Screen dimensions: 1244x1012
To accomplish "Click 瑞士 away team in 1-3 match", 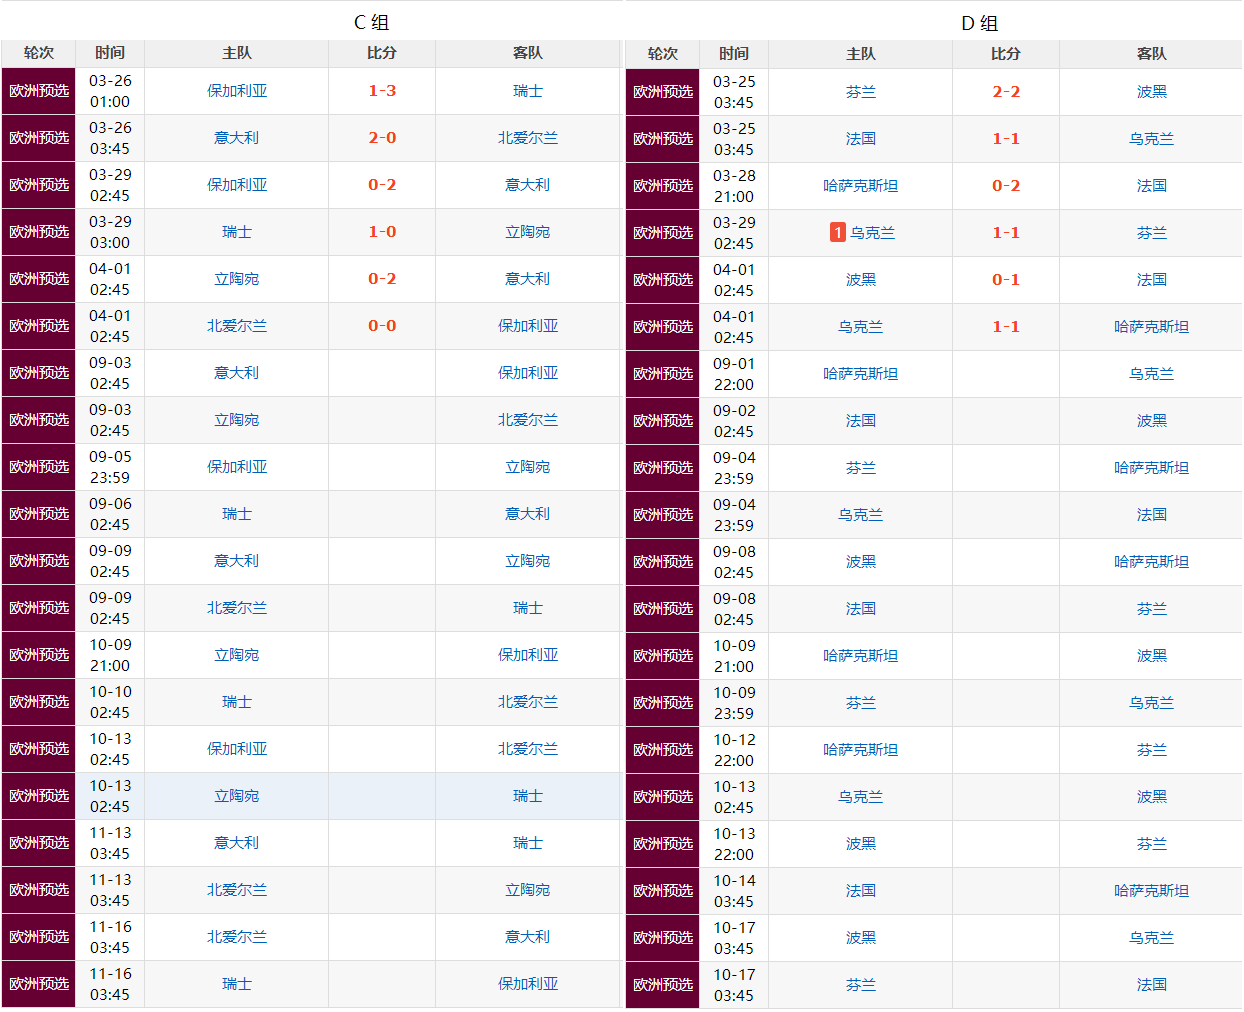I will pyautogui.click(x=528, y=91).
